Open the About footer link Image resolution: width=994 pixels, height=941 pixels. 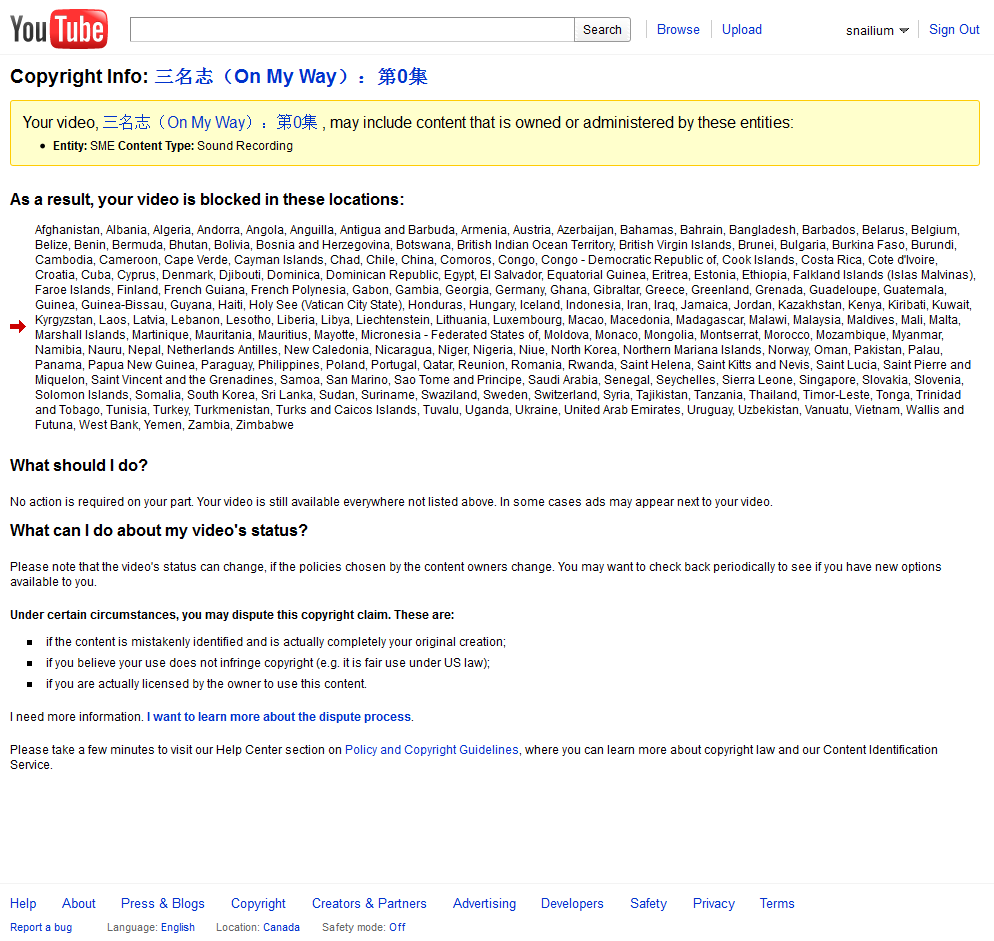(79, 903)
